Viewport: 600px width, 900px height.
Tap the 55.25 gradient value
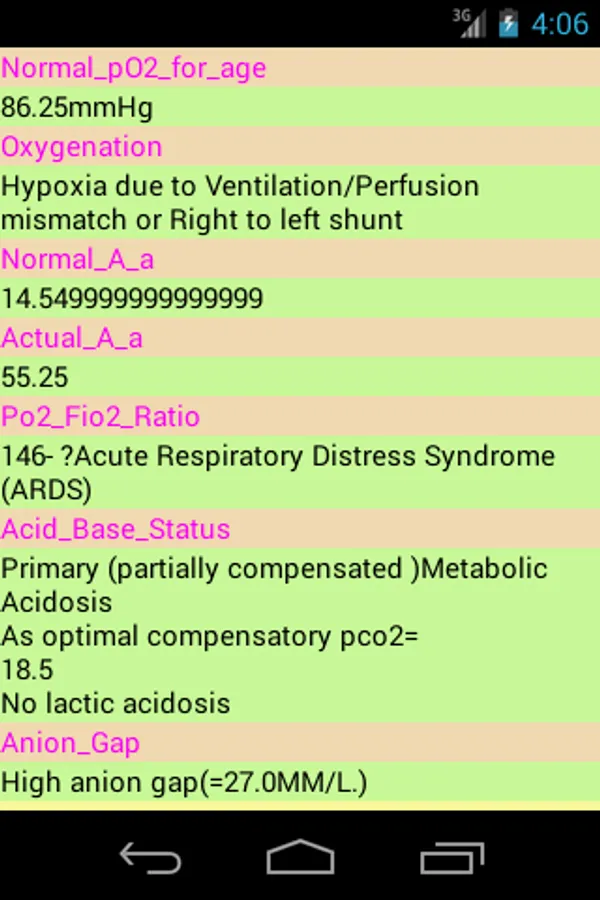point(35,378)
